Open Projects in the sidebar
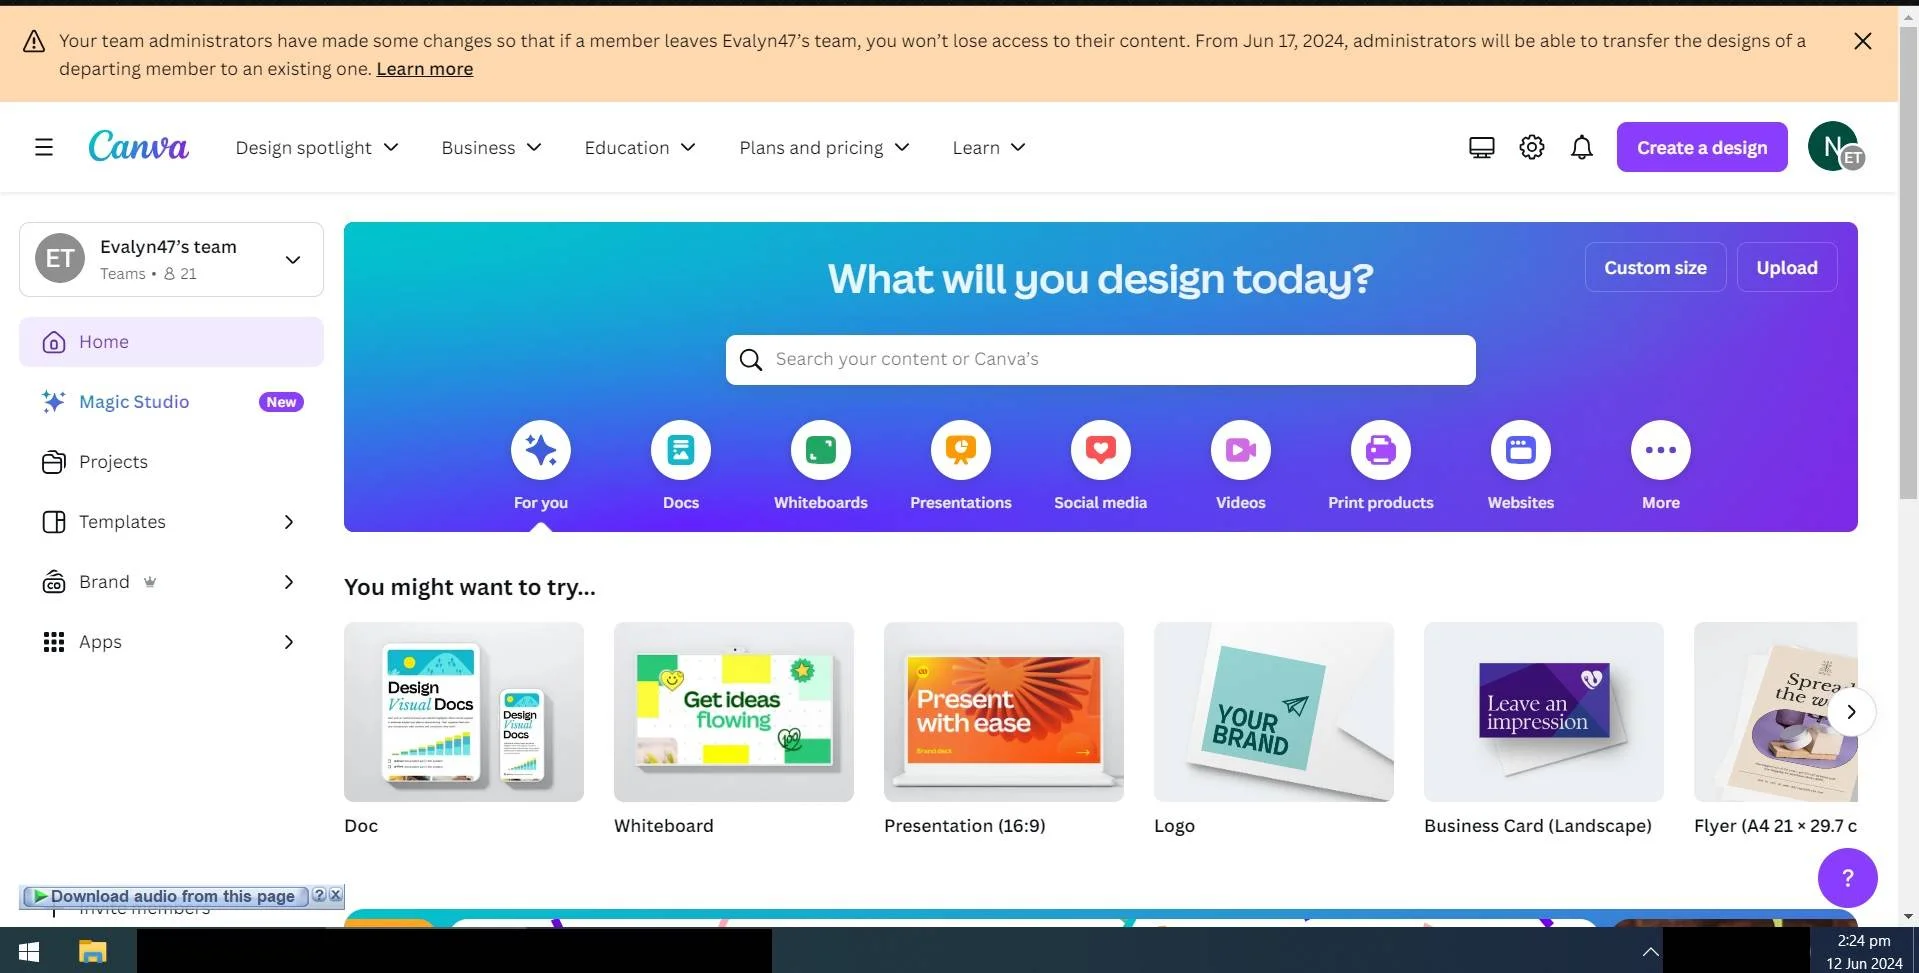1919x973 pixels. click(x=171, y=462)
